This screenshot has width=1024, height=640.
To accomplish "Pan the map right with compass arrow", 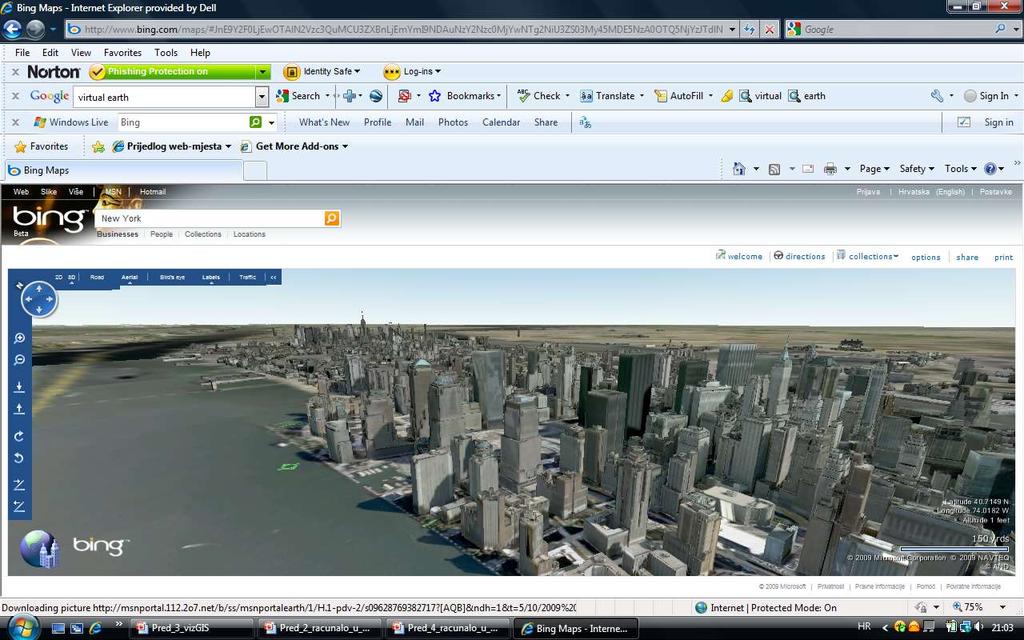I will point(50,300).
